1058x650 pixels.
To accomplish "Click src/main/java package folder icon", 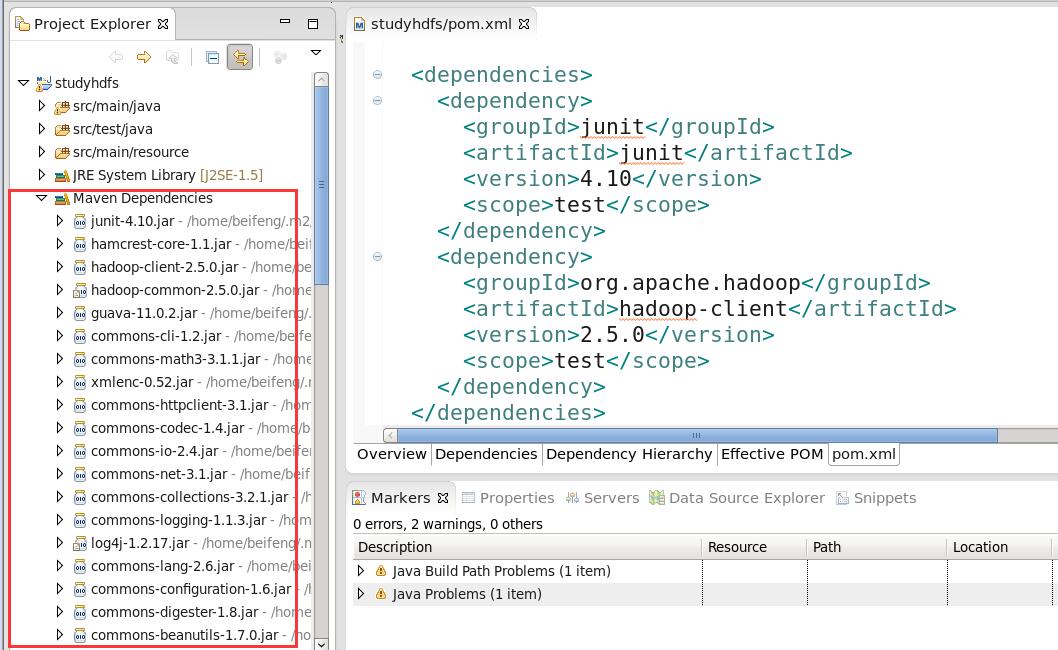I will pos(62,107).
